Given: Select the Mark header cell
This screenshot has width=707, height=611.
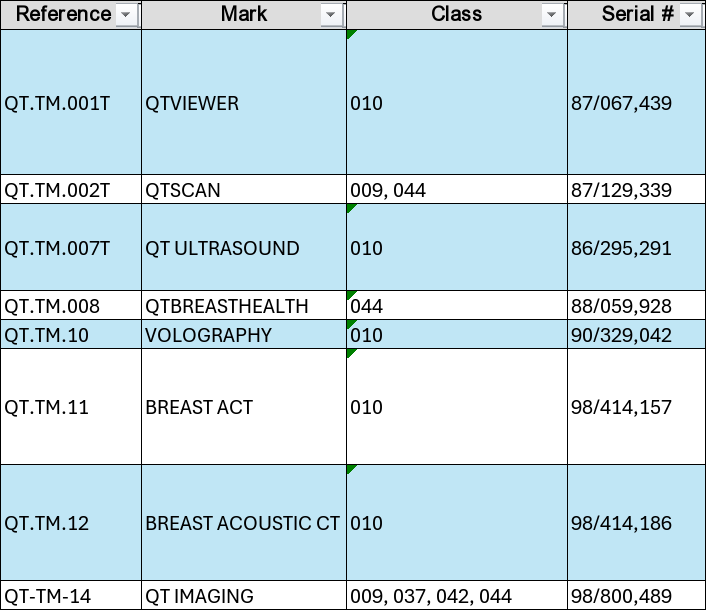Looking at the screenshot, I should tap(232, 15).
